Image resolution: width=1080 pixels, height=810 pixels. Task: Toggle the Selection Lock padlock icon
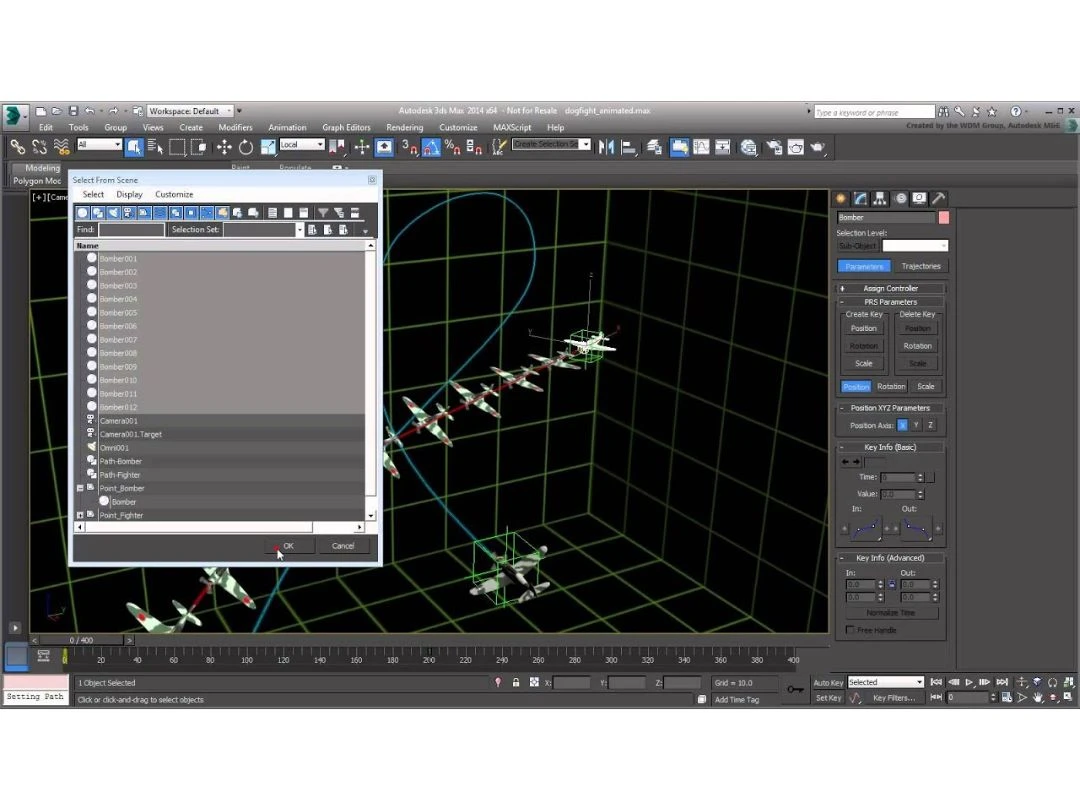(516, 683)
